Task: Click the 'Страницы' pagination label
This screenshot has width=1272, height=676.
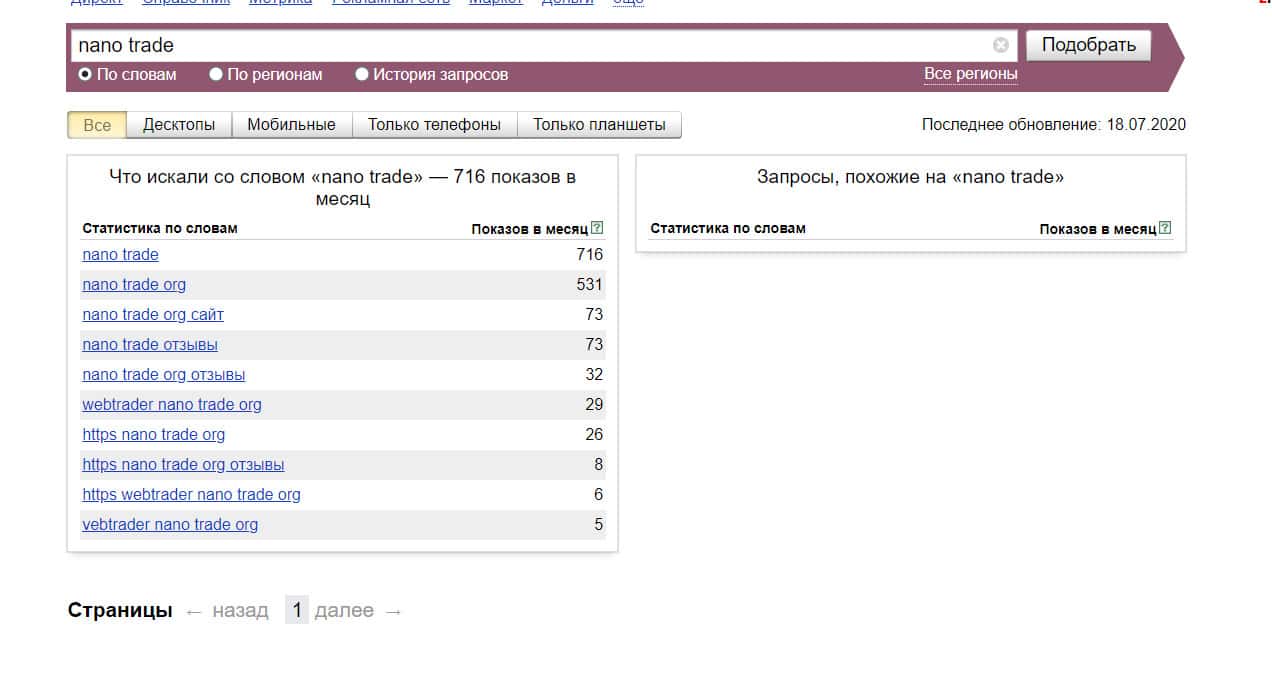Action: coord(120,610)
